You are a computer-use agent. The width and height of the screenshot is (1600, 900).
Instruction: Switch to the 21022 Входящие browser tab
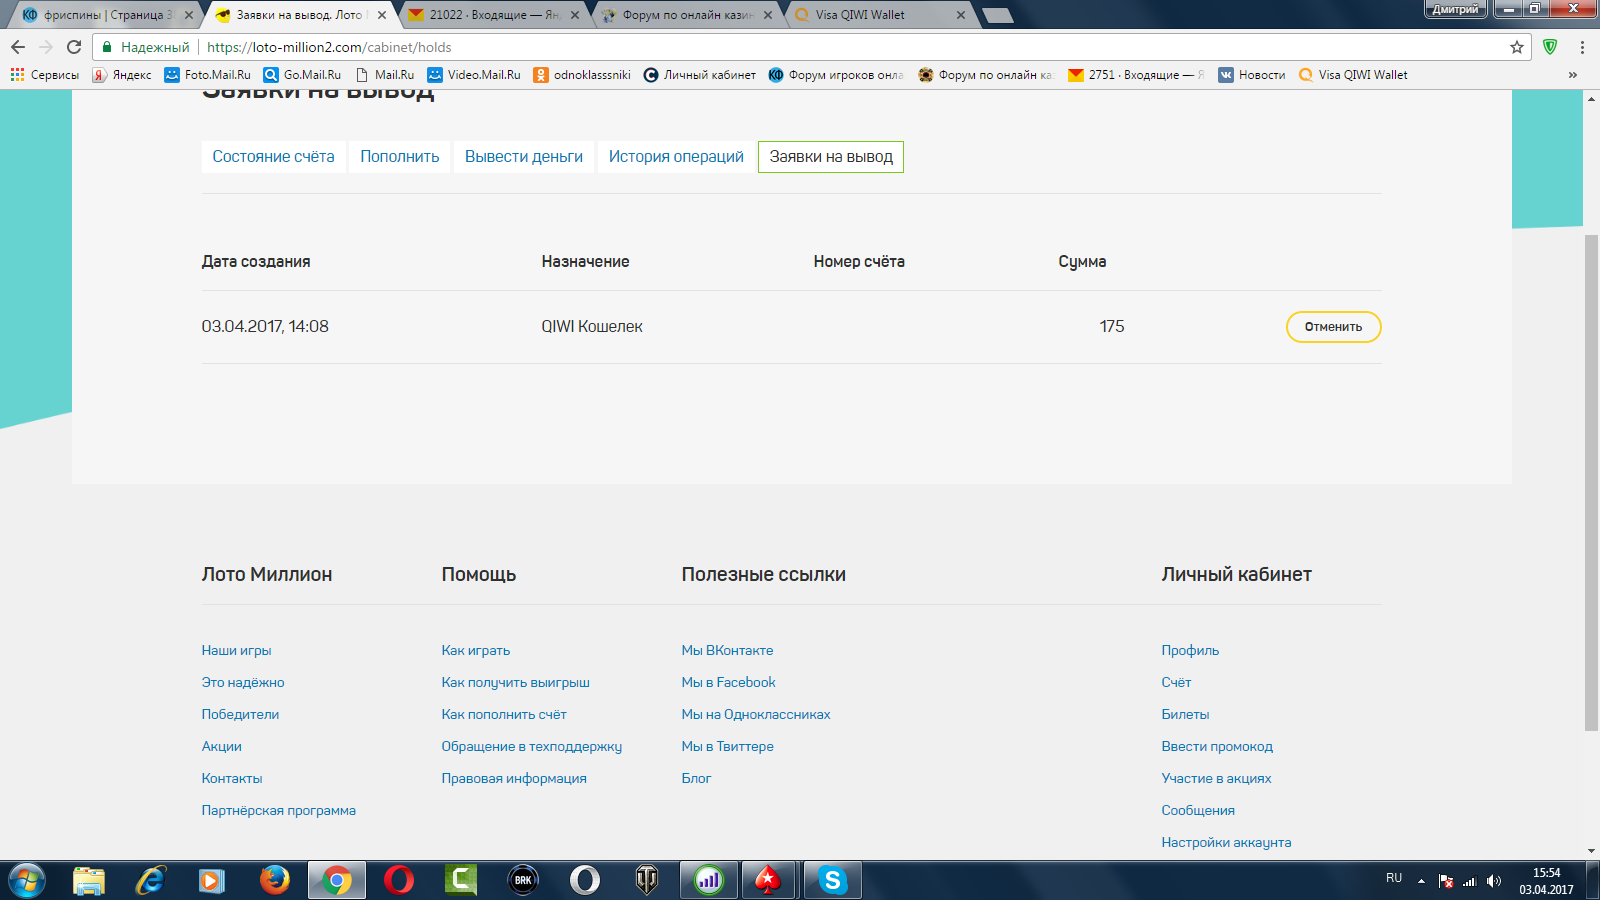coord(494,15)
